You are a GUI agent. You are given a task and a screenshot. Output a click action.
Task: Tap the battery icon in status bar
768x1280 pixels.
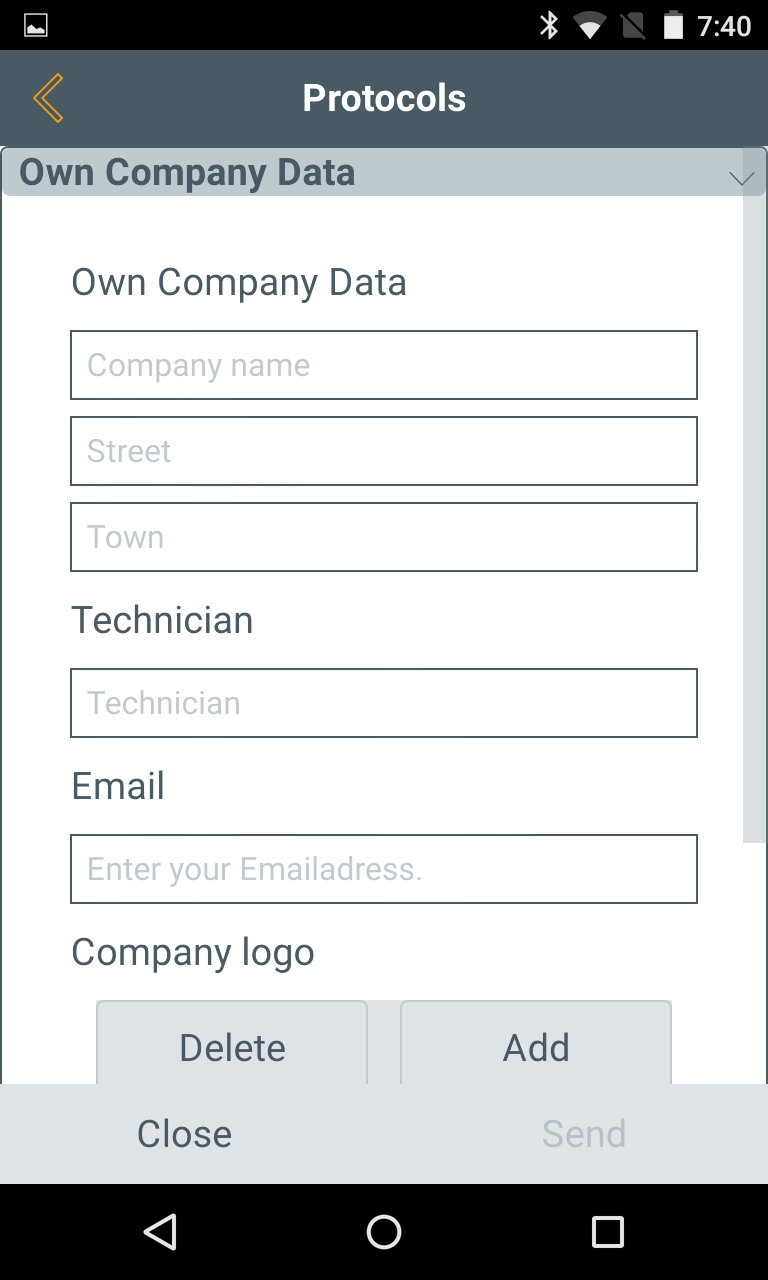point(673,25)
